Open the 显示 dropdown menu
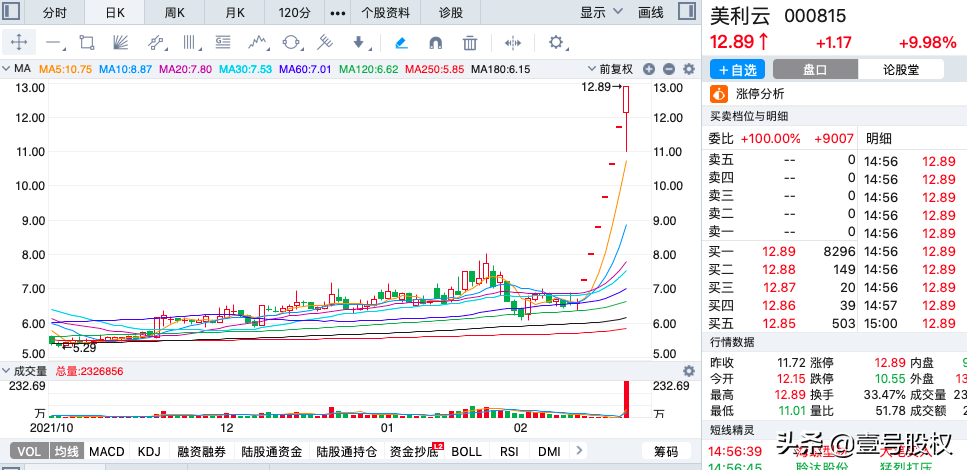This screenshot has height=470, width=967. pos(601,13)
